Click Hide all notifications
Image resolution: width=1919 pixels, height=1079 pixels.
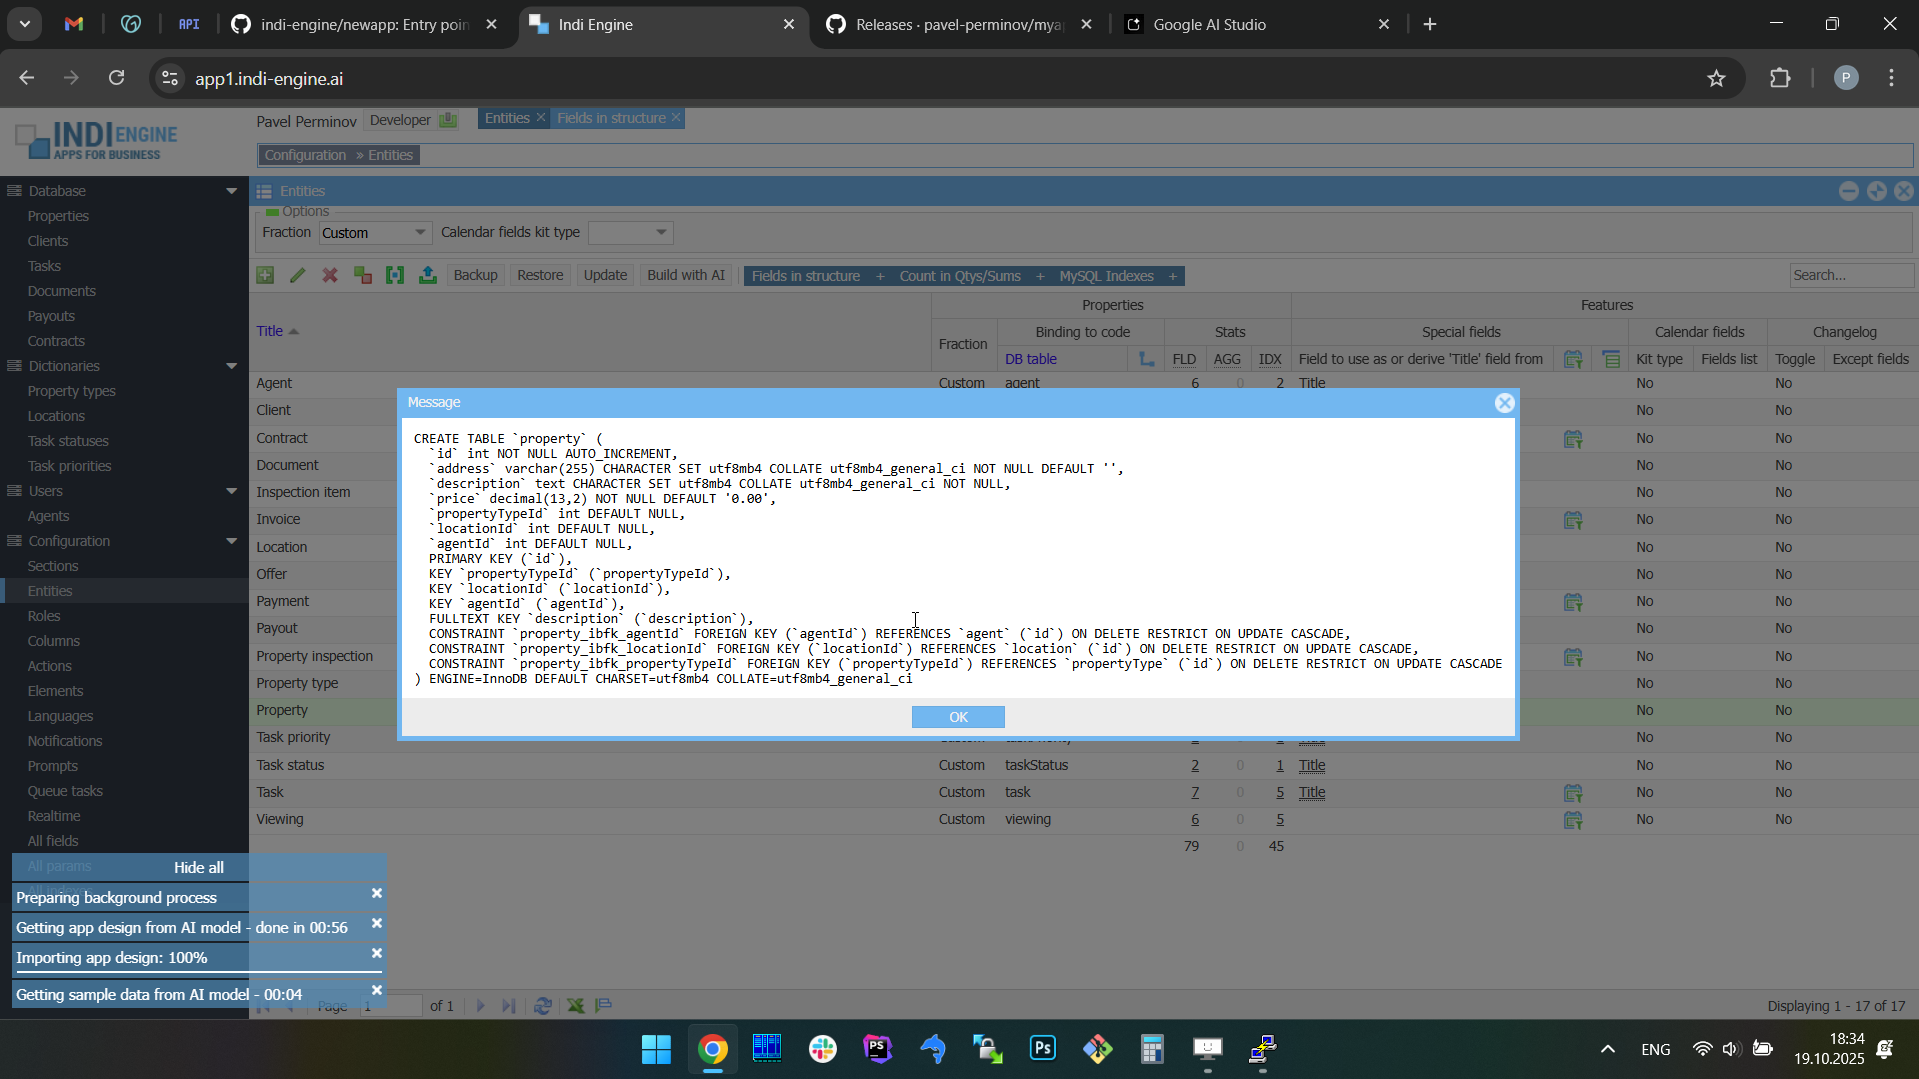click(x=199, y=867)
